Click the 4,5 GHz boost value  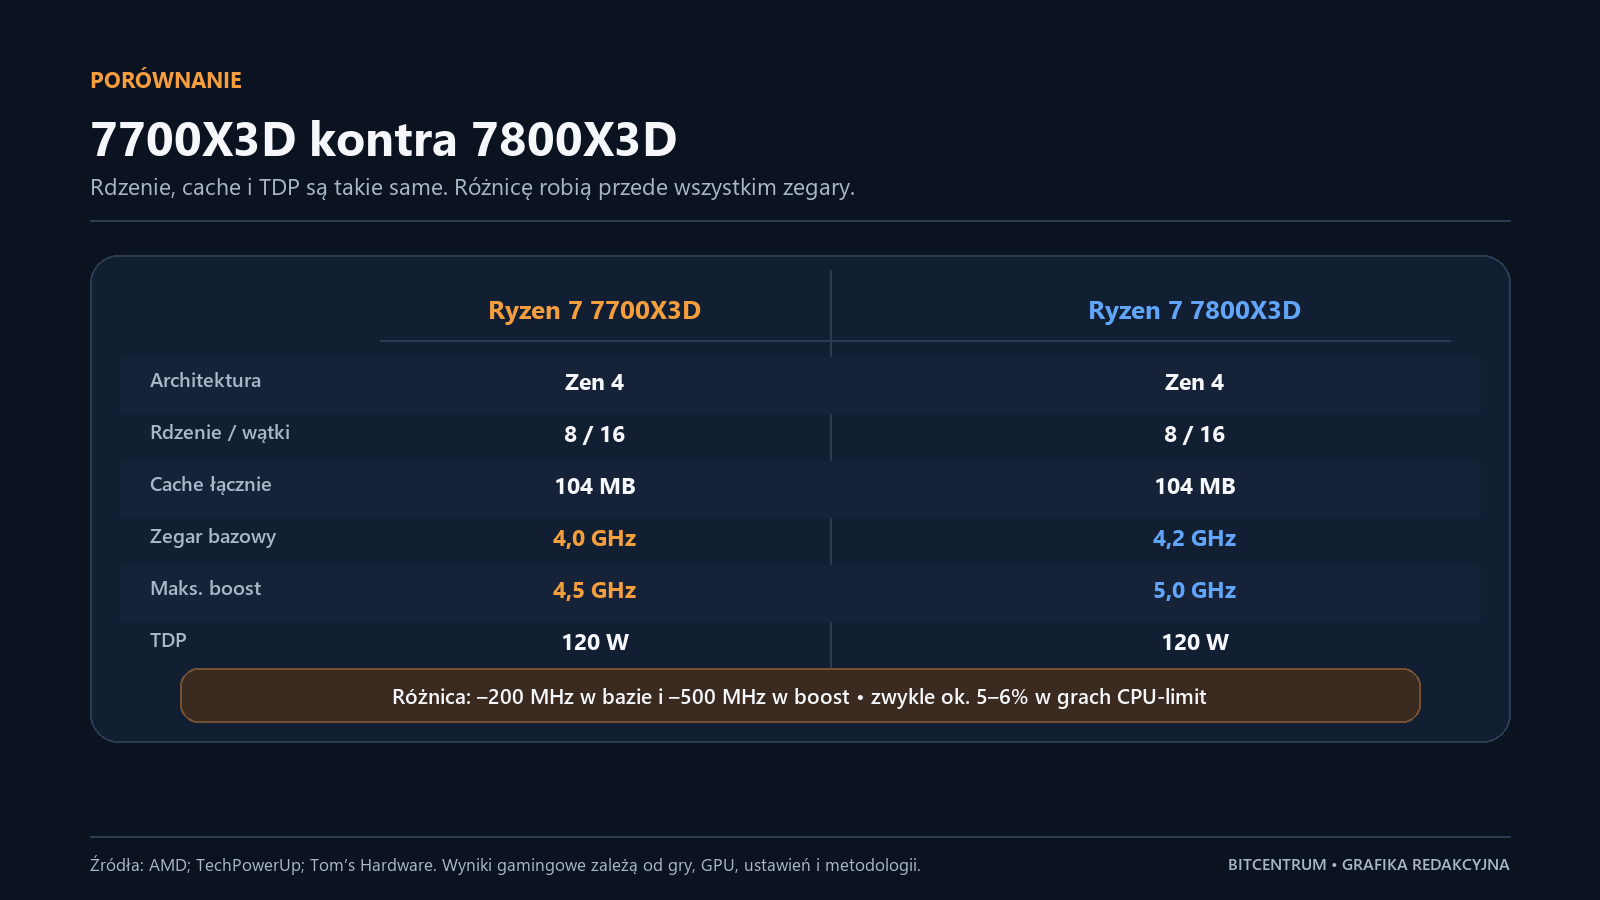pyautogui.click(x=595, y=590)
